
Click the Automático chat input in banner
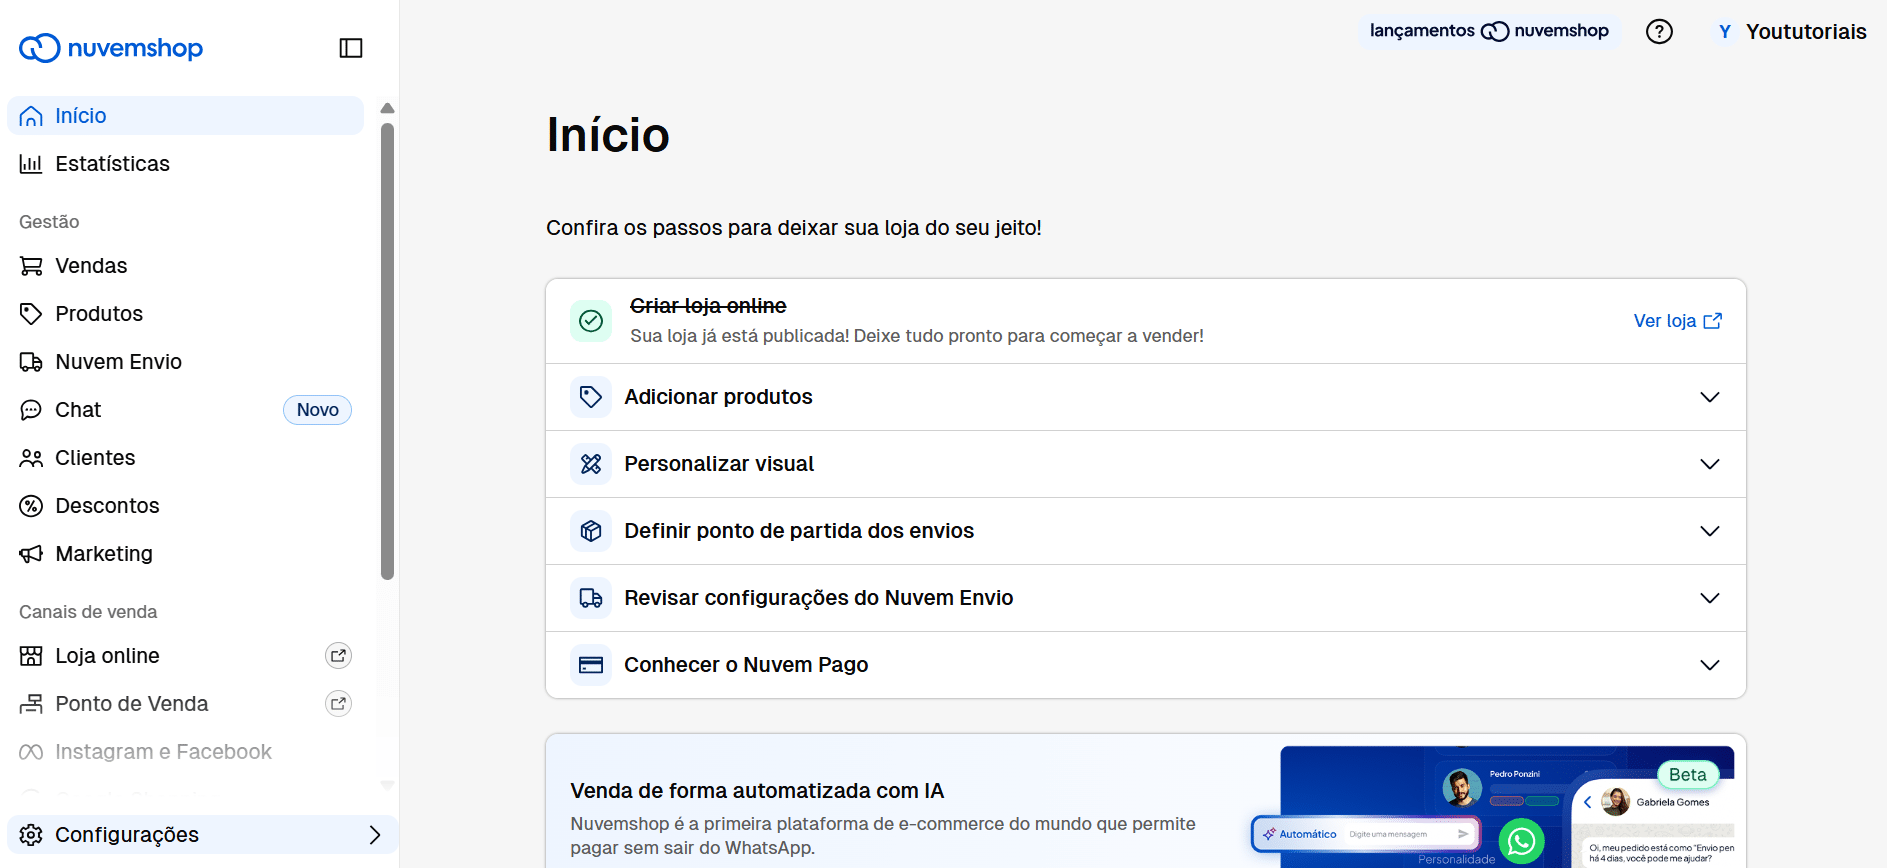pyautogui.click(x=1366, y=834)
